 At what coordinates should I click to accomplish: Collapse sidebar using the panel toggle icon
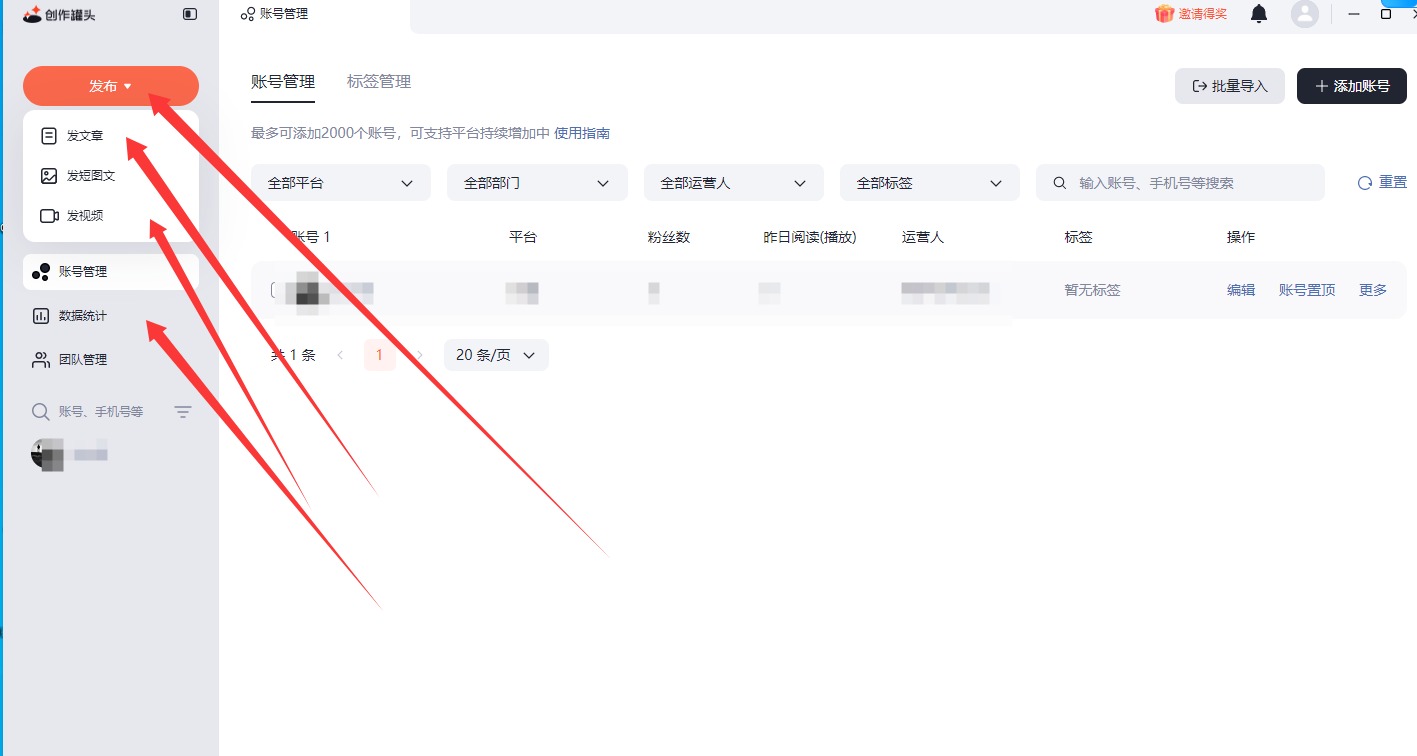coord(190,14)
